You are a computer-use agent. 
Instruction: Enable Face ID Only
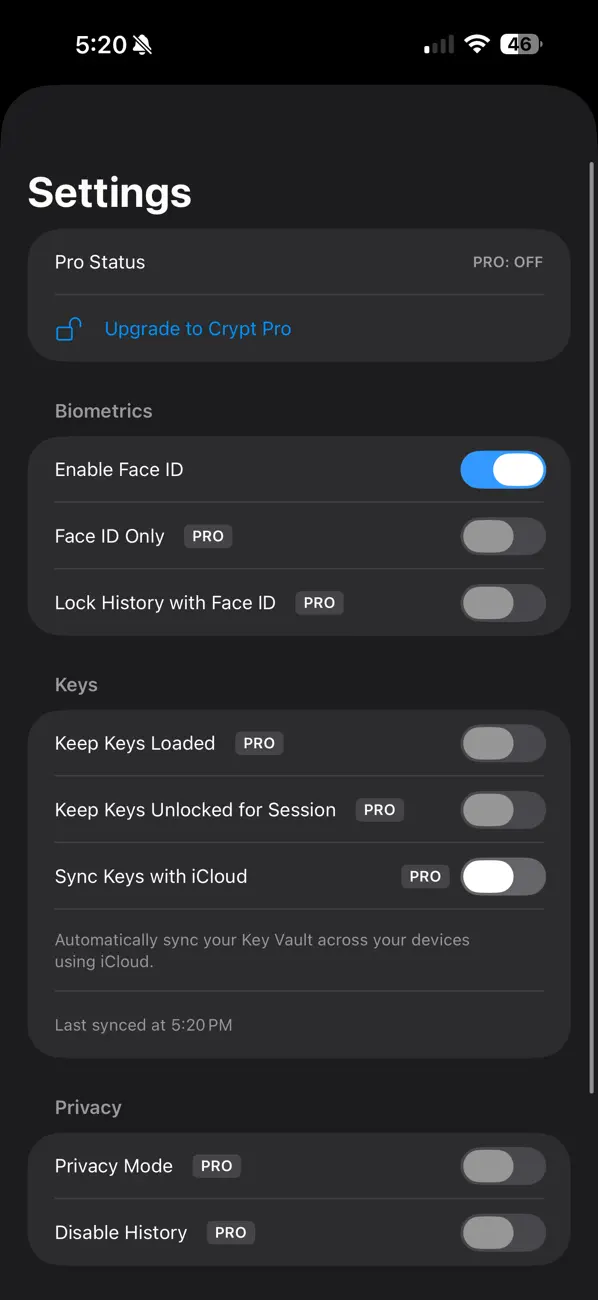tap(503, 536)
